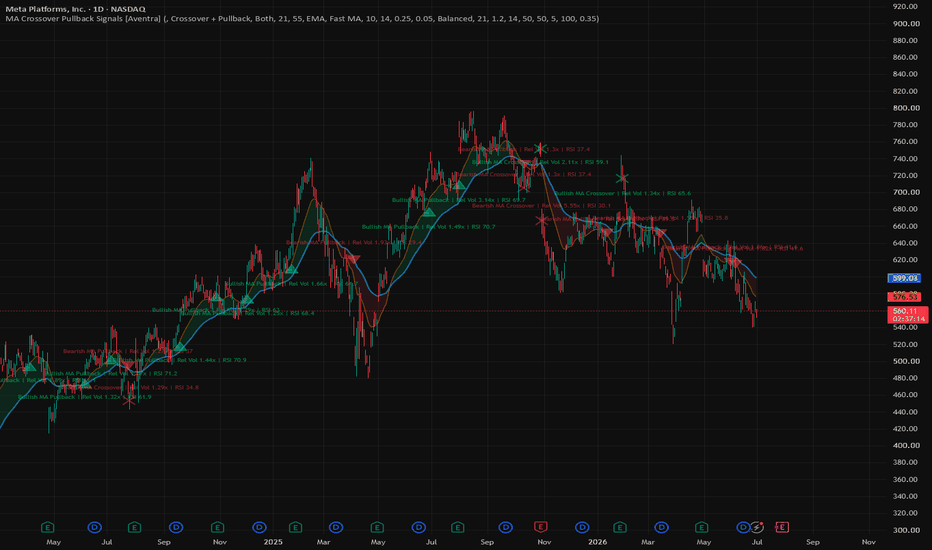Select the 'Bearish MA Crossover | Rel Vol 5.55x' label
This screenshot has height=550, width=932.
541,206
